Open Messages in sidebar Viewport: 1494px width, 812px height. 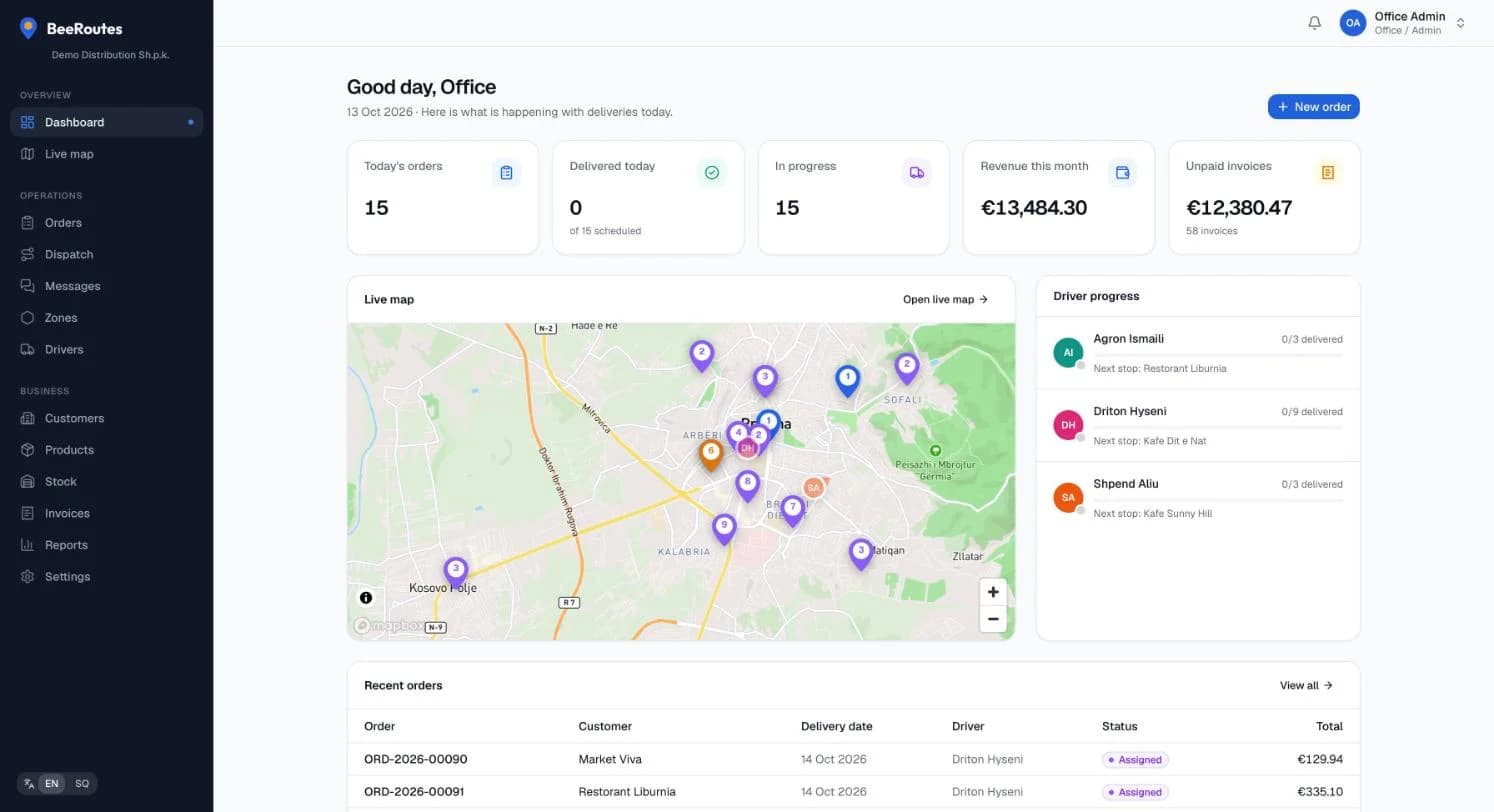(107, 286)
